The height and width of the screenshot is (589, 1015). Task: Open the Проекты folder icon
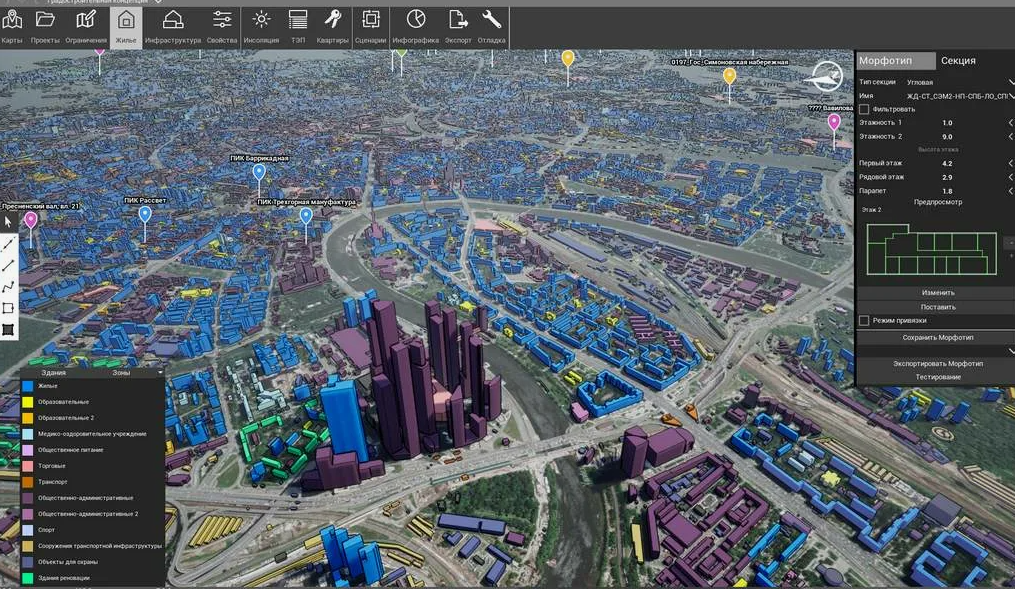(45, 27)
